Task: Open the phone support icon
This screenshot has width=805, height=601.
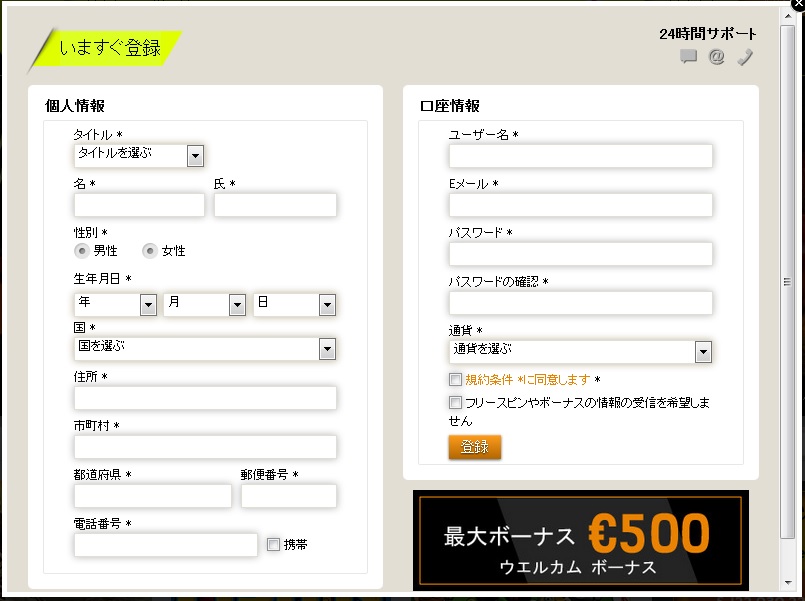Action: (x=745, y=57)
